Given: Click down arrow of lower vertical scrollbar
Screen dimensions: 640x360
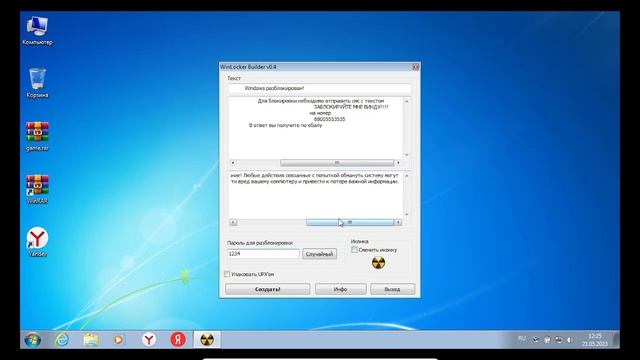Looking at the screenshot, I should [x=407, y=215].
